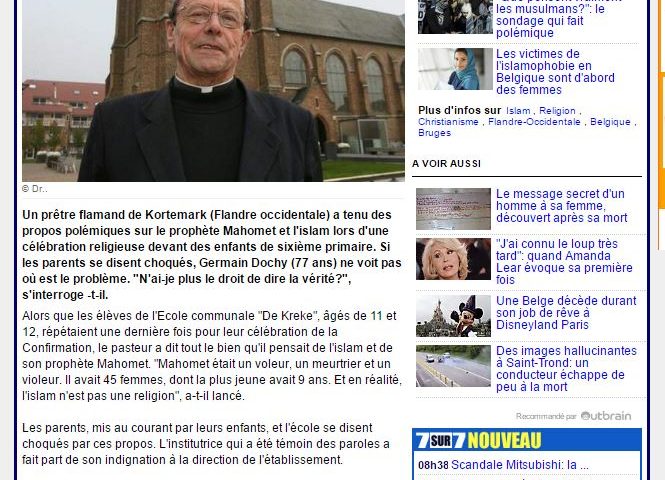Open the Saint-Trond 'images hallucinantes' article
Image resolution: width=665 pixels, height=480 pixels.
point(566,368)
